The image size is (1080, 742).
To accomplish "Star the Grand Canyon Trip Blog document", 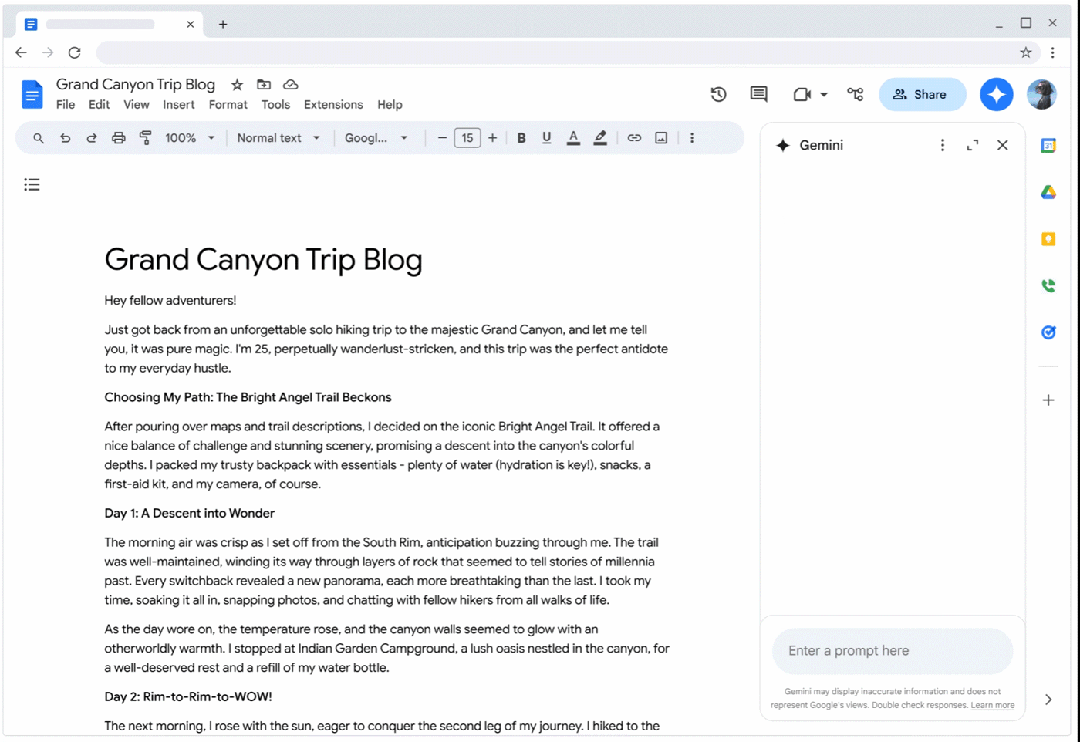I will pos(237,85).
